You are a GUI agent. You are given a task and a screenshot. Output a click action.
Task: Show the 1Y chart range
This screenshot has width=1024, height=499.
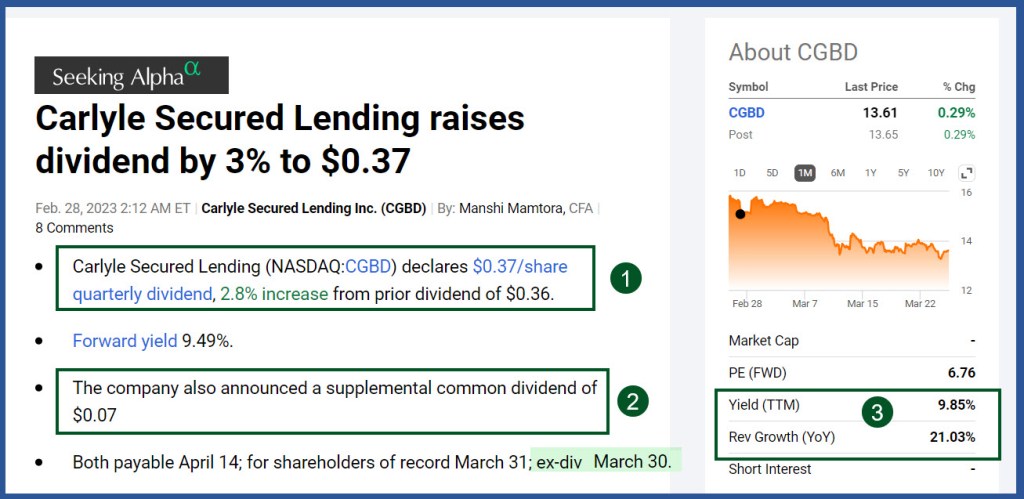870,173
